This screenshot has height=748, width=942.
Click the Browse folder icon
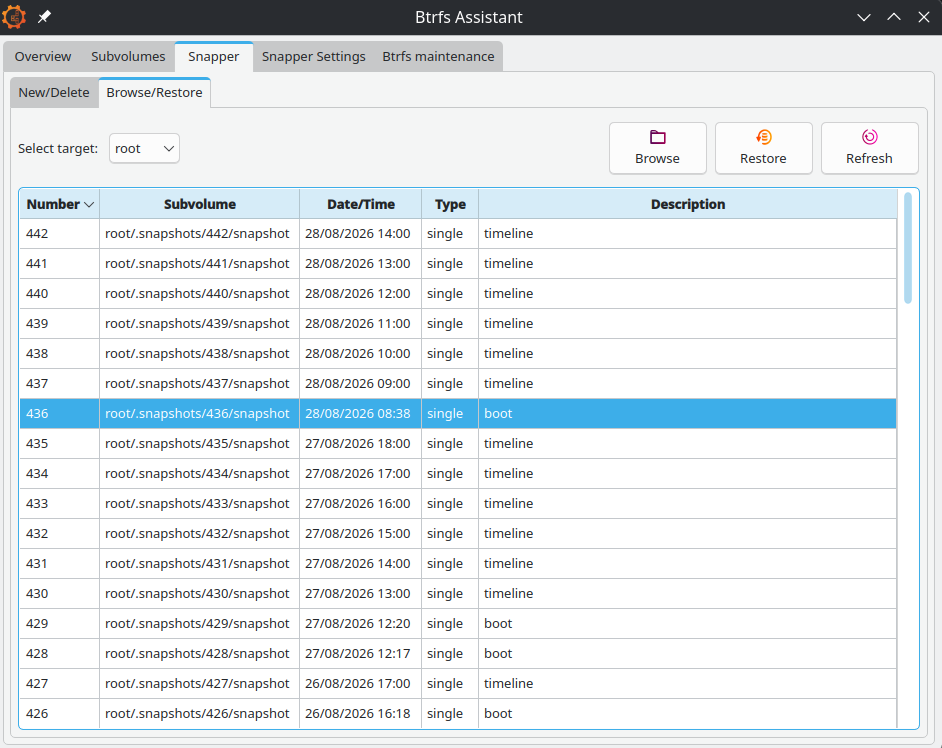coord(658,137)
